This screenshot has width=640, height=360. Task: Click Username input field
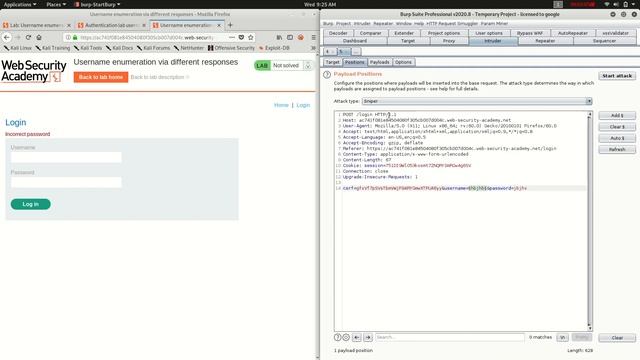66,157
